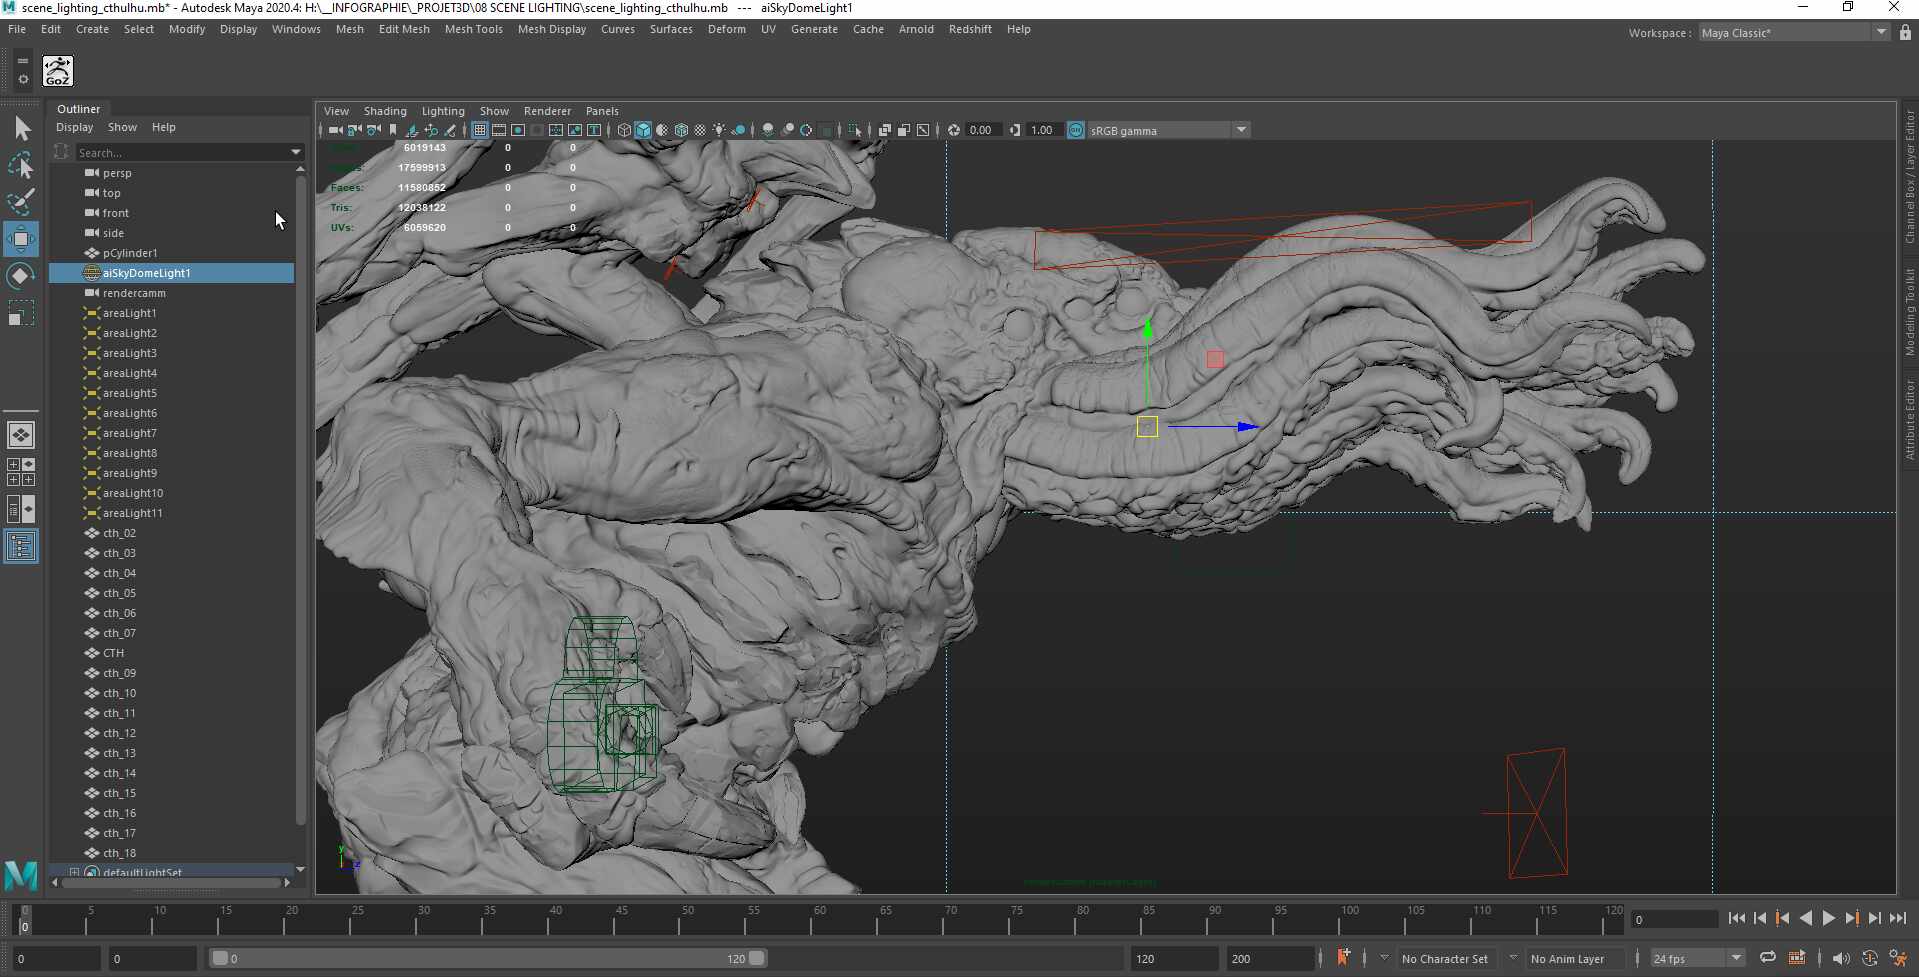Choose the Lasso select tool
Screen dimensions: 1919x977
pyautogui.click(x=22, y=165)
